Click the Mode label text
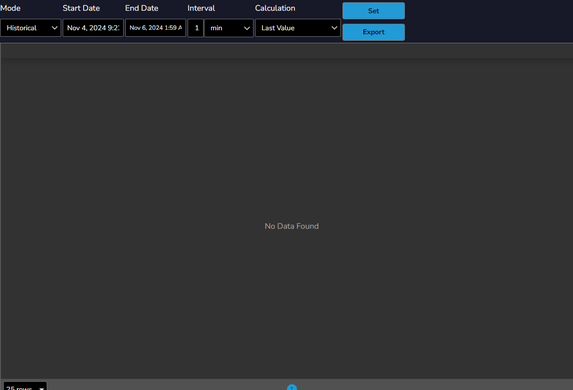The width and height of the screenshot is (573, 390). click(10, 8)
